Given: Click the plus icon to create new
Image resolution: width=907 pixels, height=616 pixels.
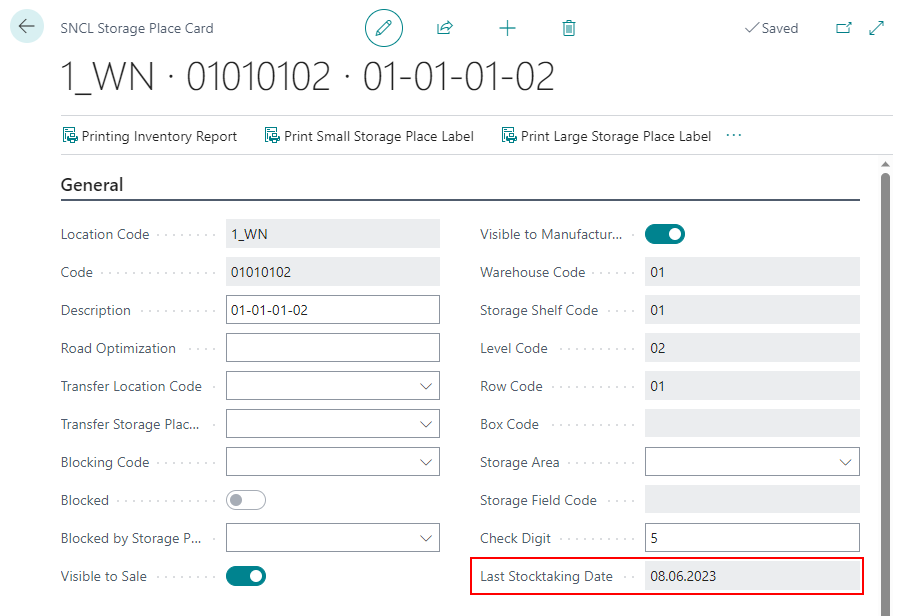Looking at the screenshot, I should [x=507, y=28].
